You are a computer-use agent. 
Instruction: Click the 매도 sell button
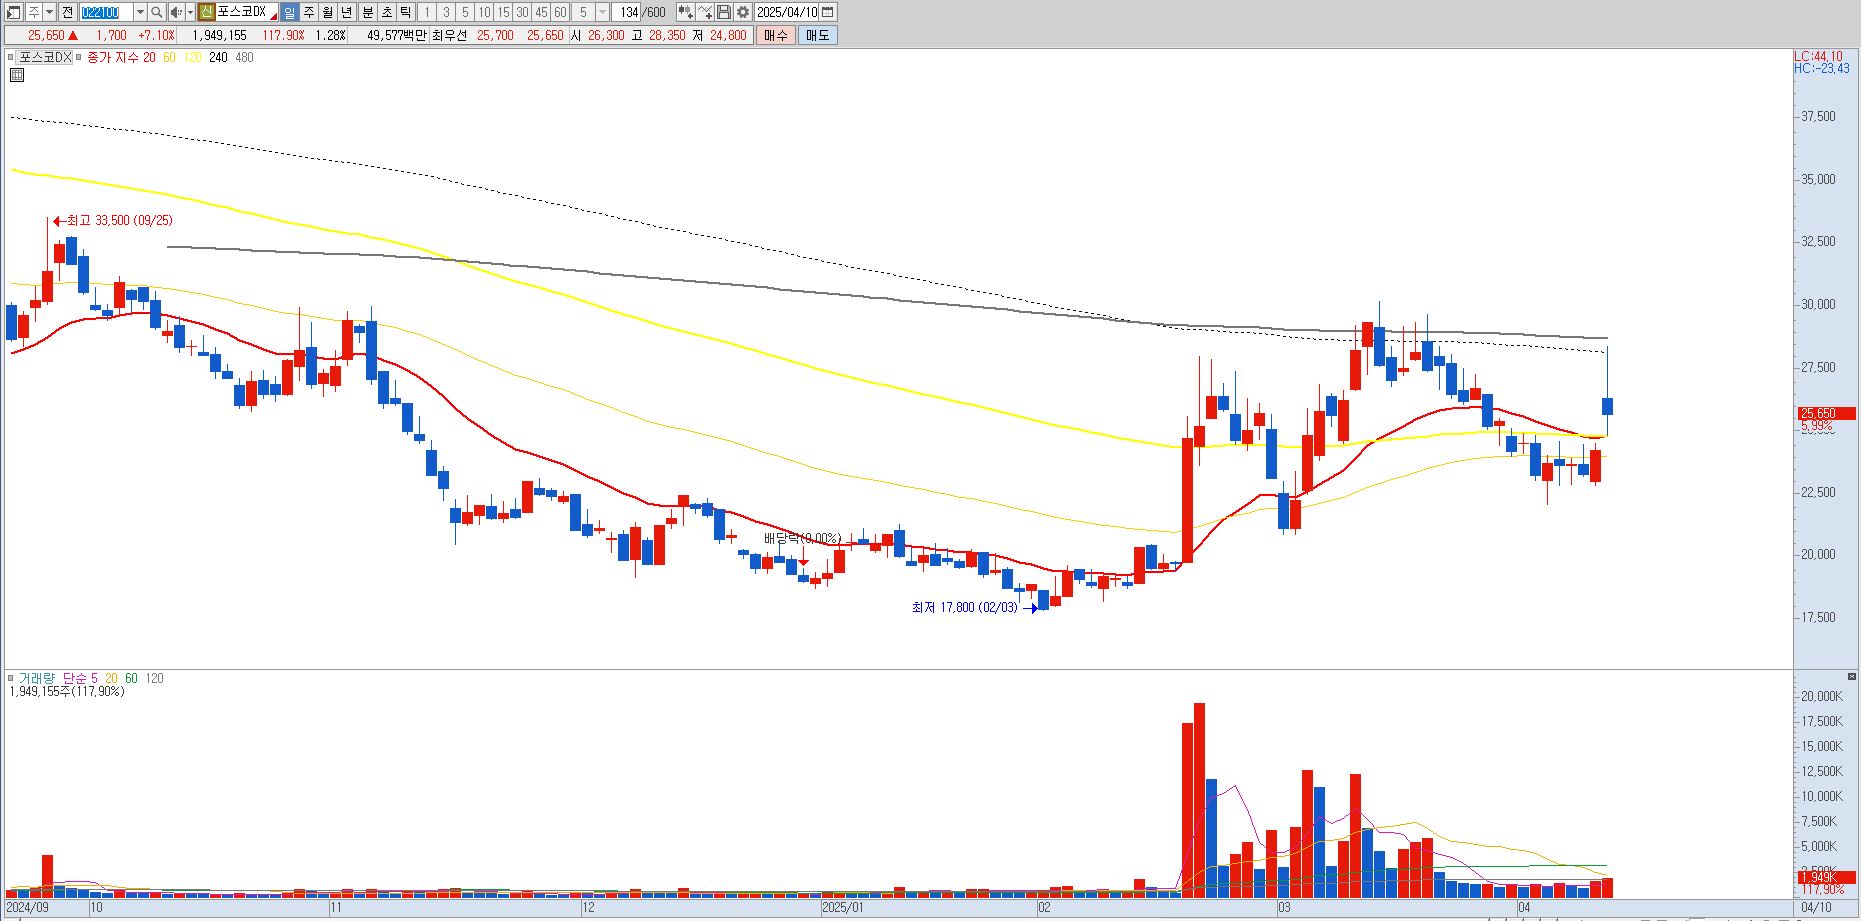pos(817,35)
